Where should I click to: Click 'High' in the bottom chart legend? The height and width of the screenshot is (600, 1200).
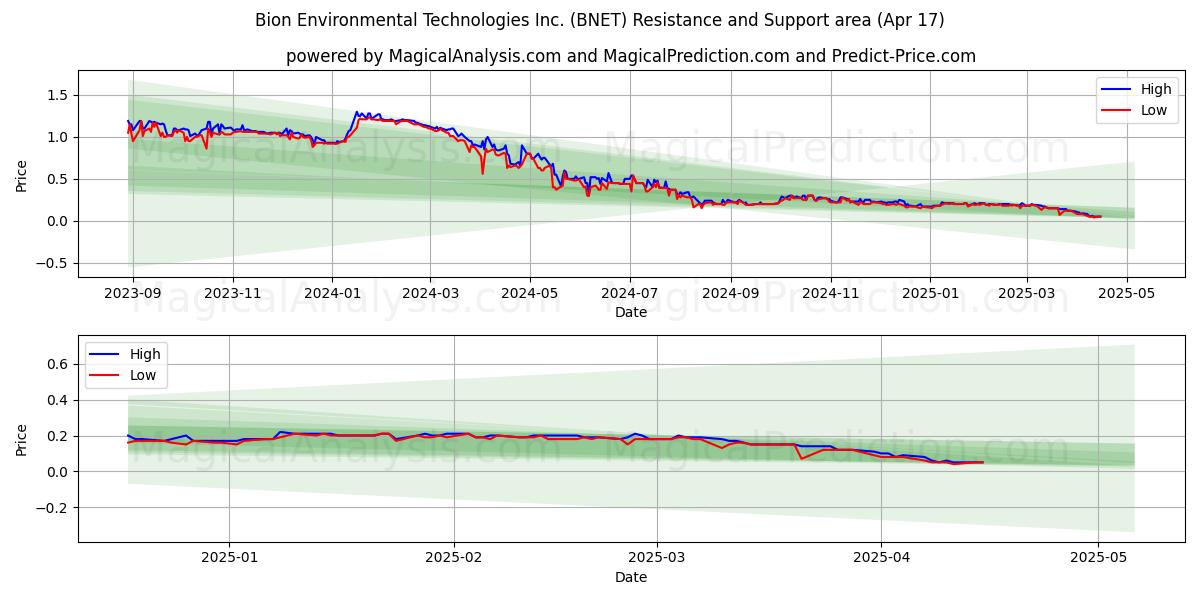(x=145, y=354)
